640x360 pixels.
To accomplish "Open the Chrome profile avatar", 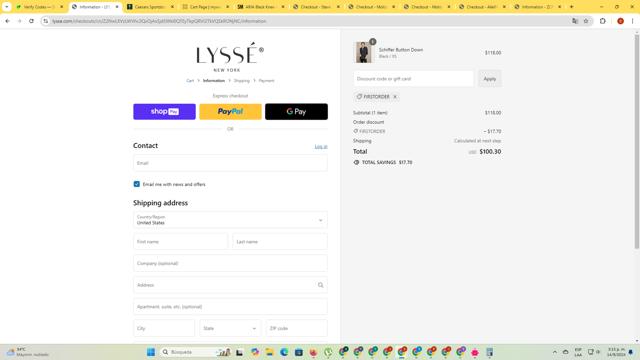I will click(620, 21).
